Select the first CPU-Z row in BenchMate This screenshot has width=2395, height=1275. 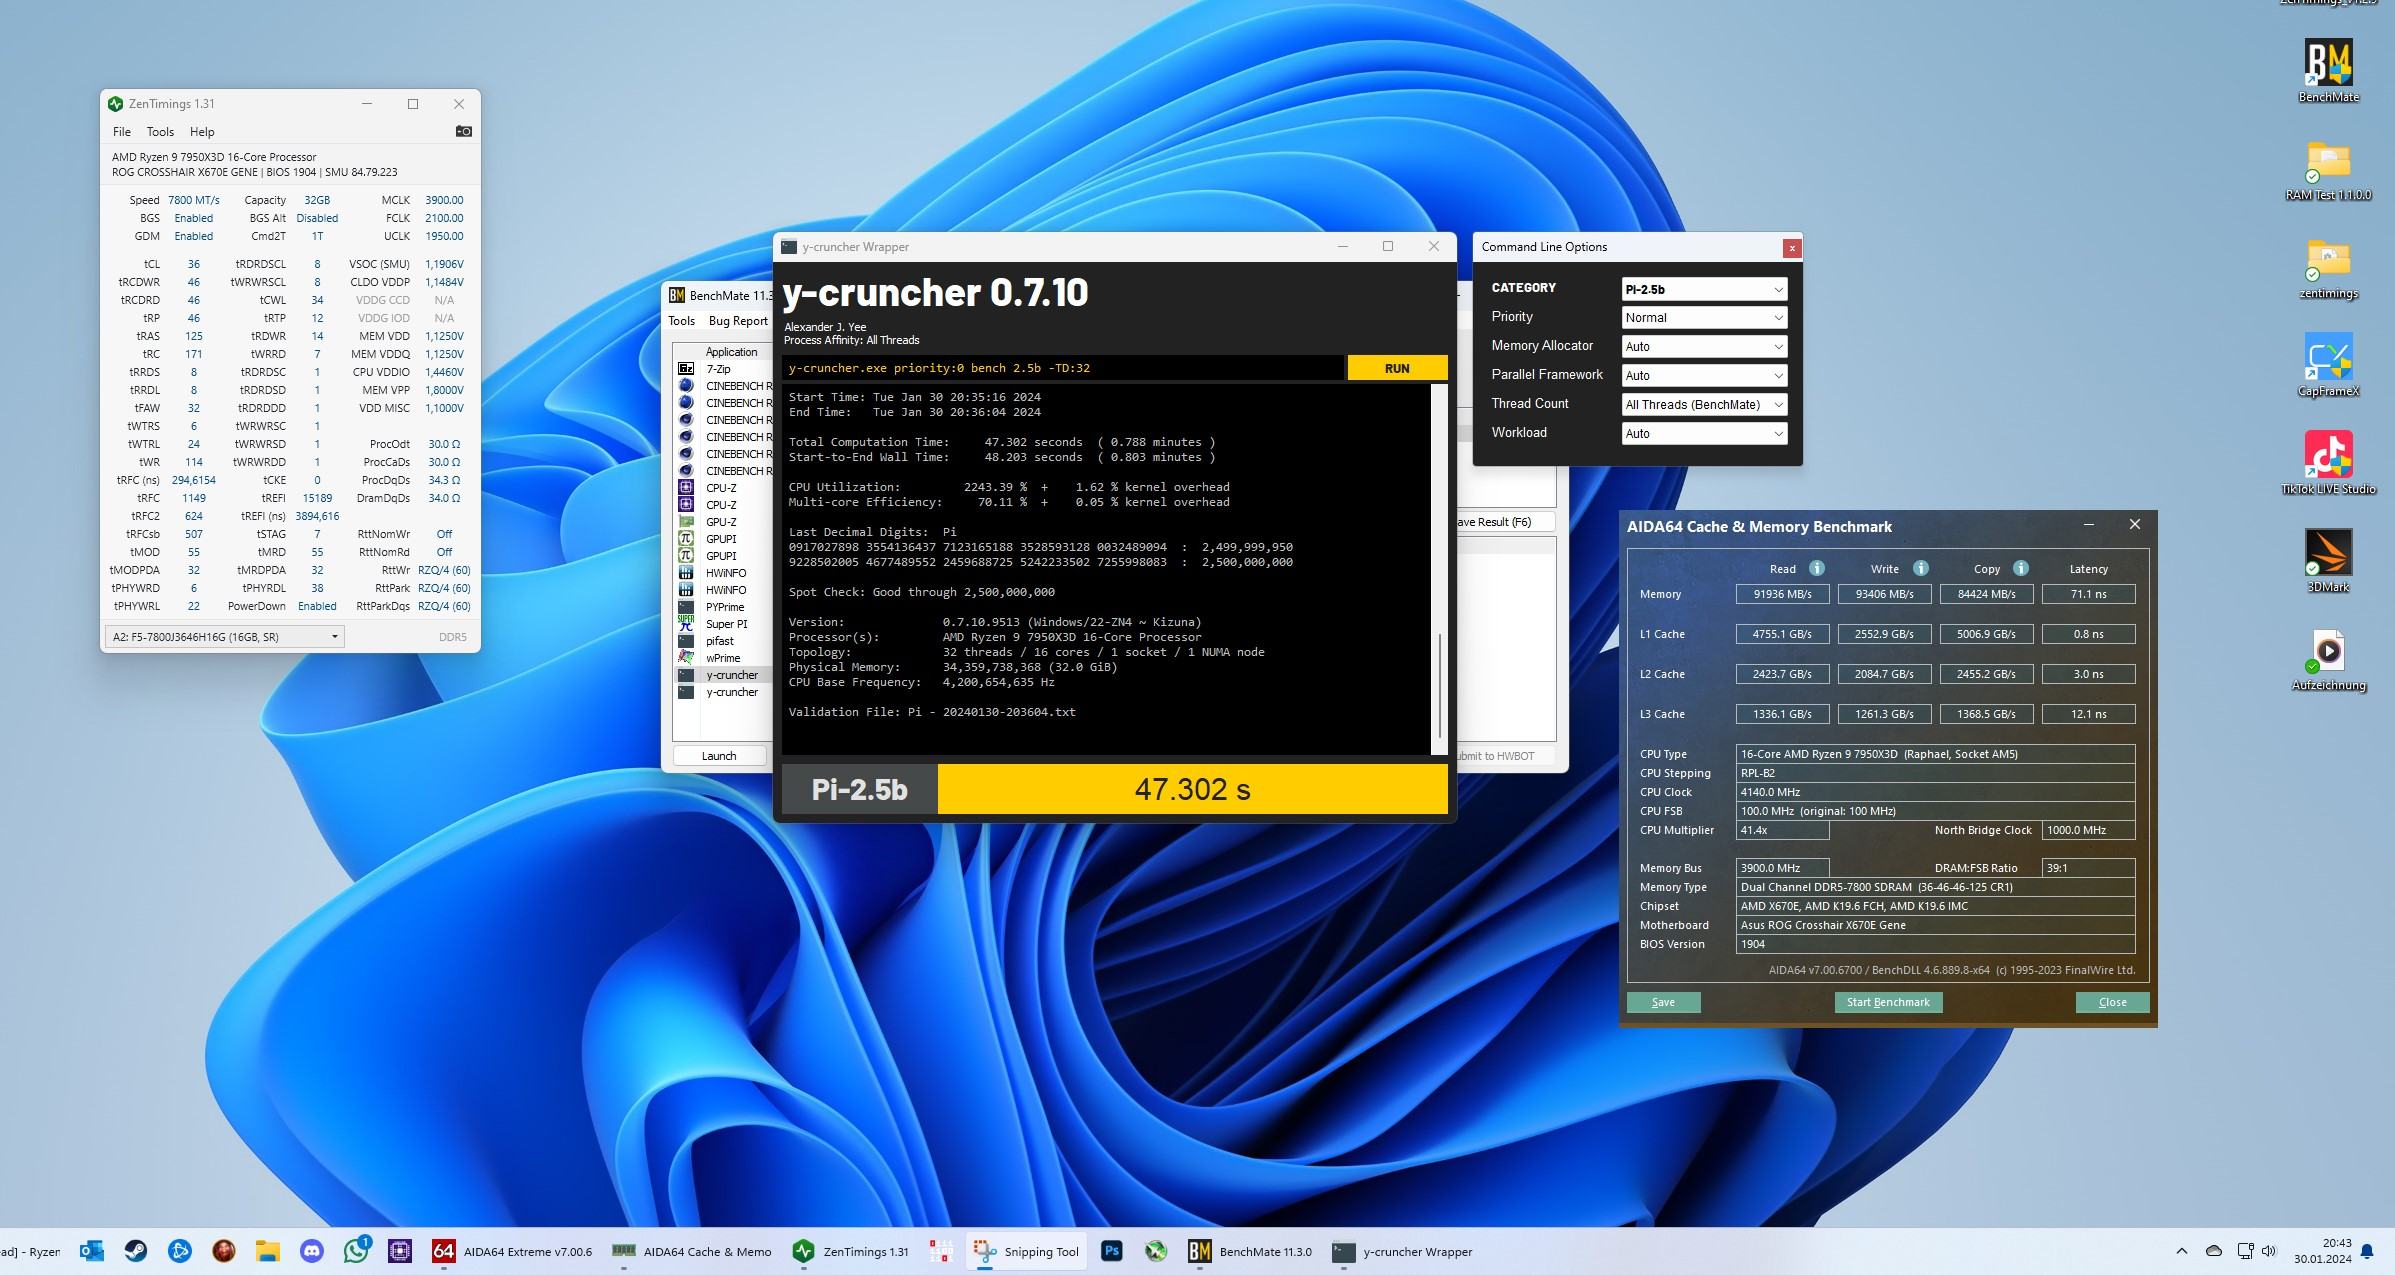721,488
